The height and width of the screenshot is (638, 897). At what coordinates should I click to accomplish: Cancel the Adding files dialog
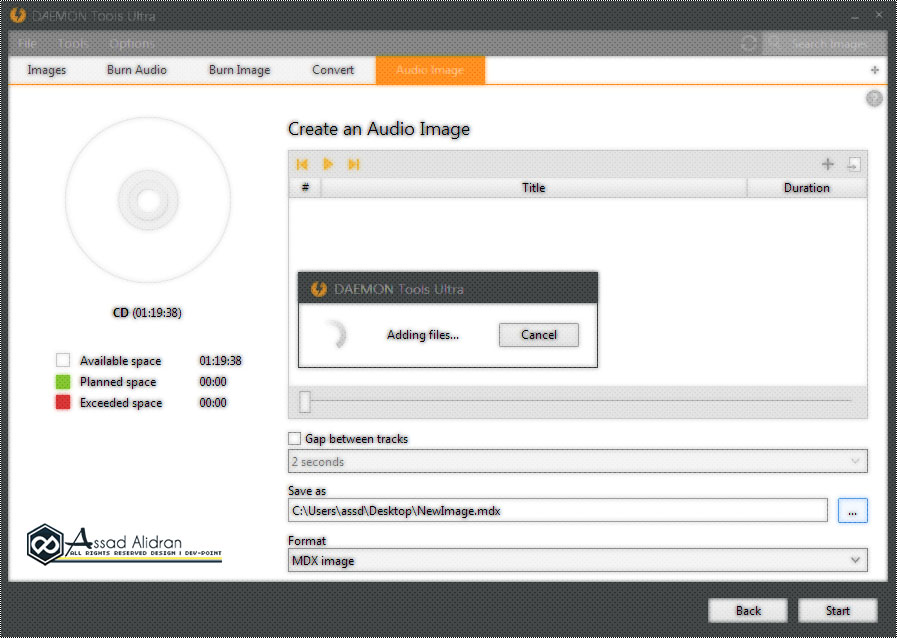pos(538,335)
